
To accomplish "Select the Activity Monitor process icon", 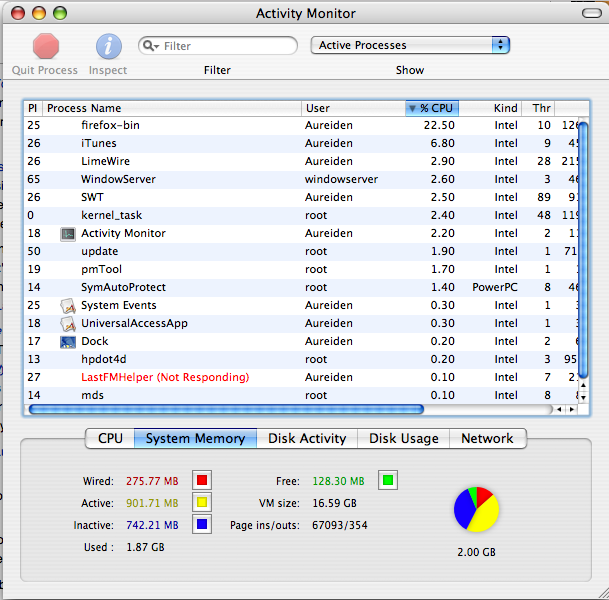I will pos(68,234).
